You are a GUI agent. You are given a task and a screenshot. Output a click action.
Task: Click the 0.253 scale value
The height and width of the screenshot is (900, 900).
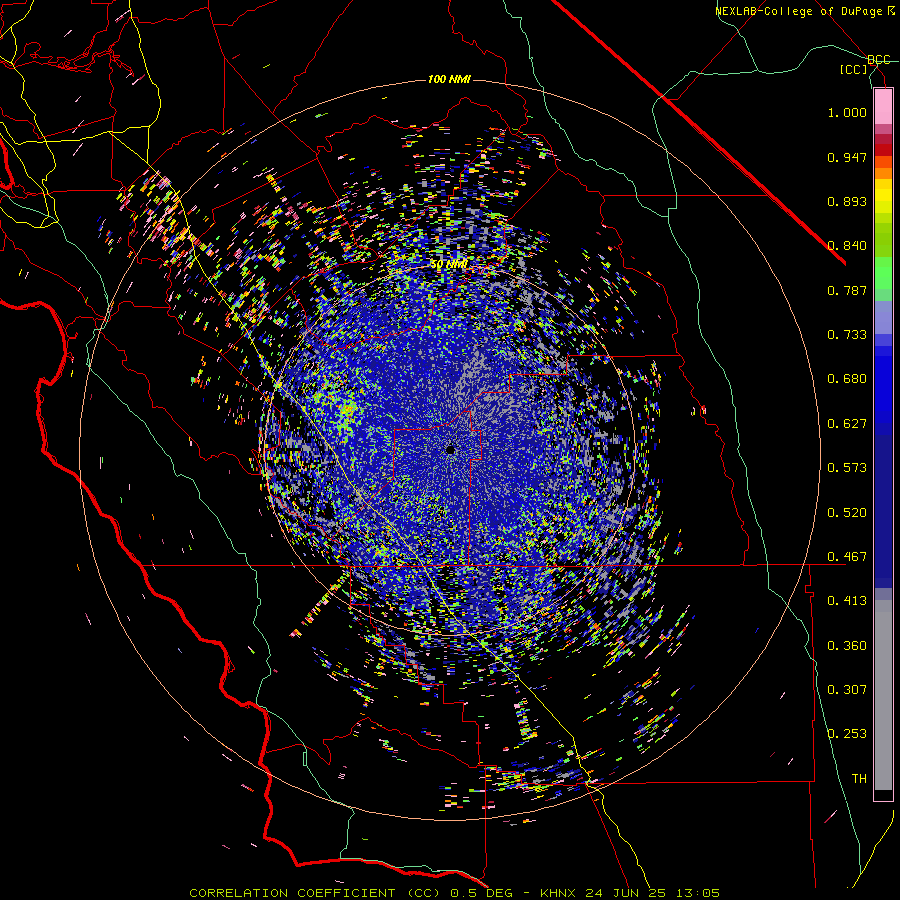tap(847, 734)
